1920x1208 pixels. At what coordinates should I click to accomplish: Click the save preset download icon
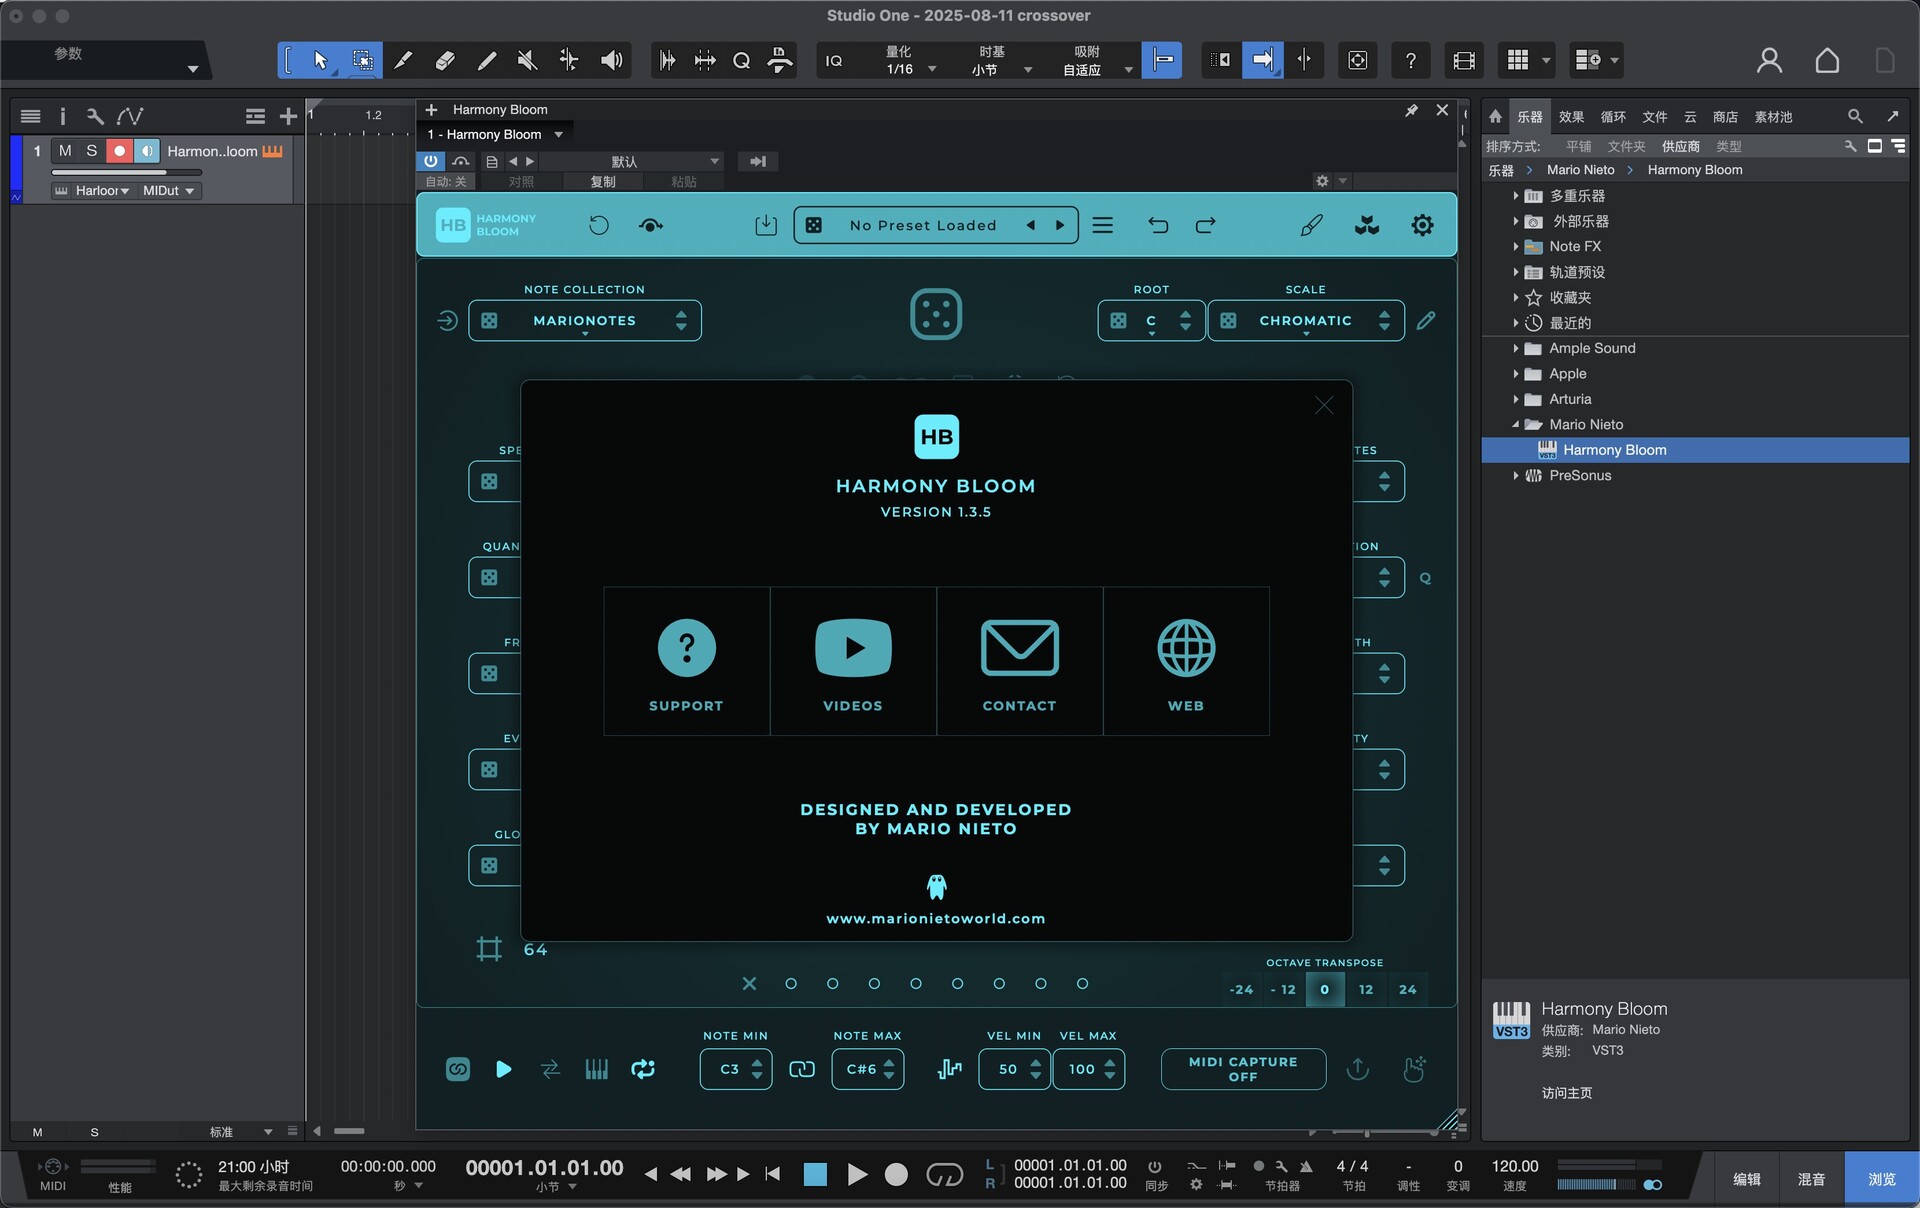tap(766, 225)
